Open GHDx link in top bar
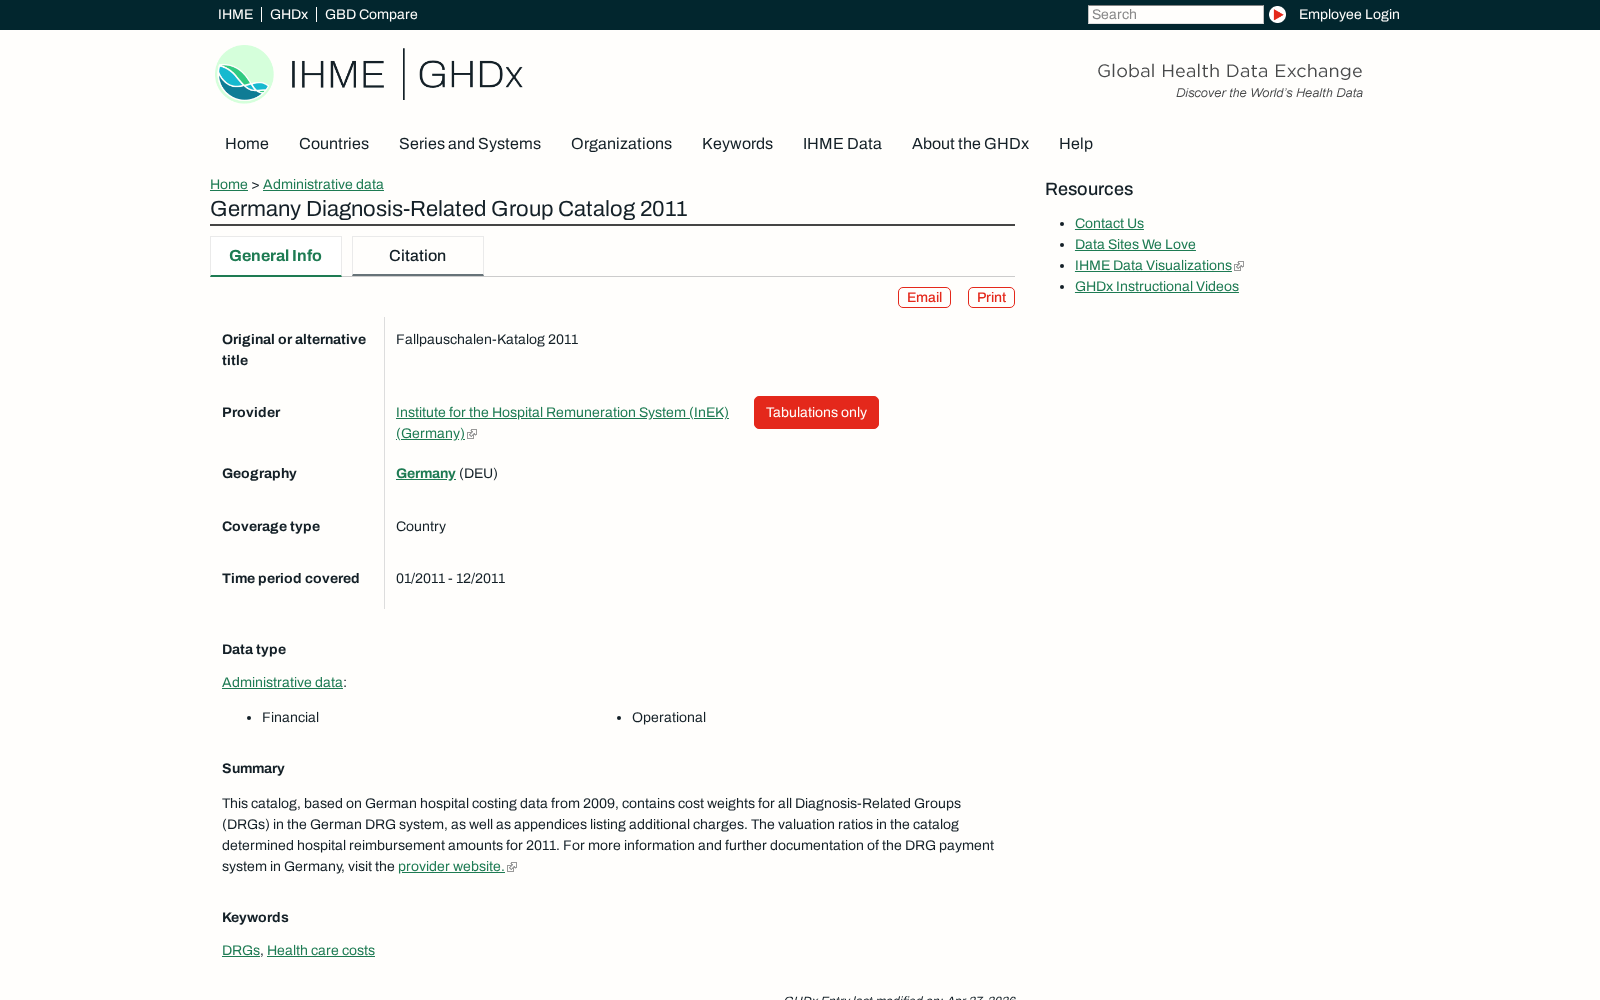The height and width of the screenshot is (1000, 1600). pos(289,14)
